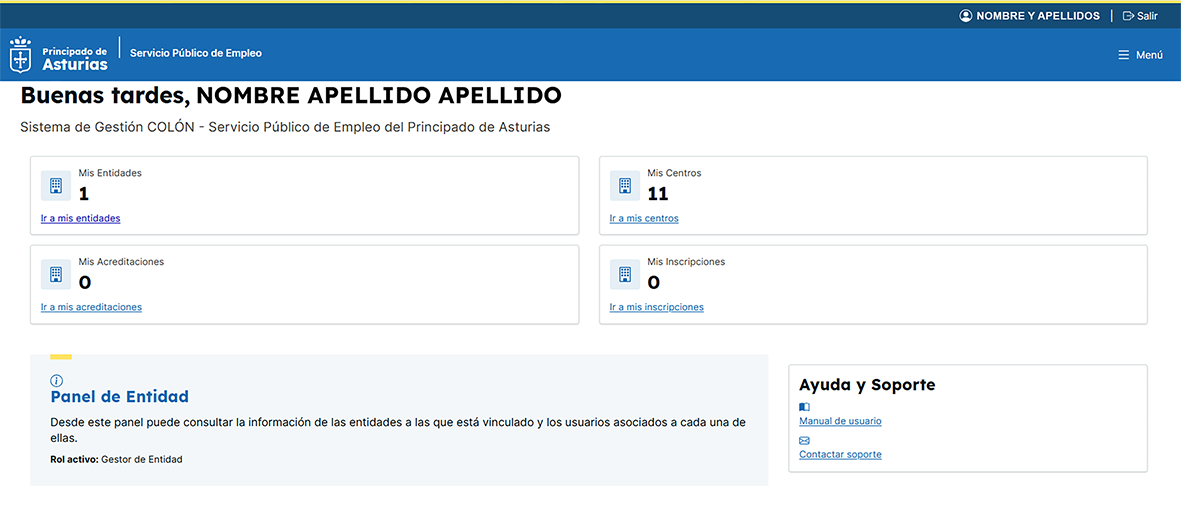Click the book icon above Manual de usuario

click(x=804, y=407)
